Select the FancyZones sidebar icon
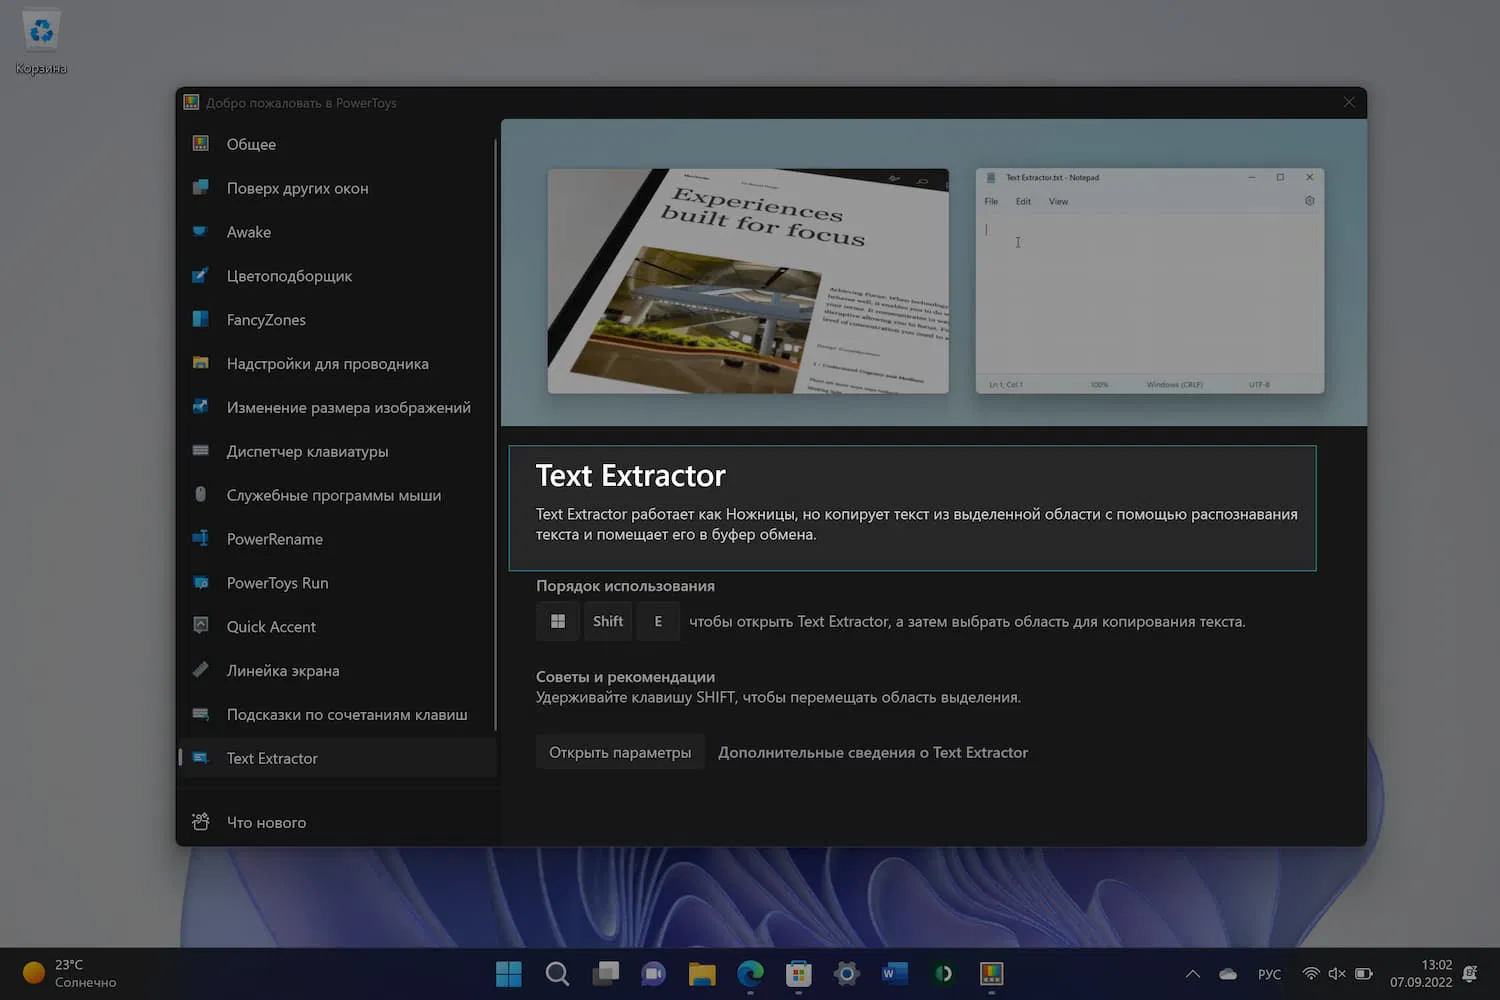1500x1000 pixels. [200, 320]
